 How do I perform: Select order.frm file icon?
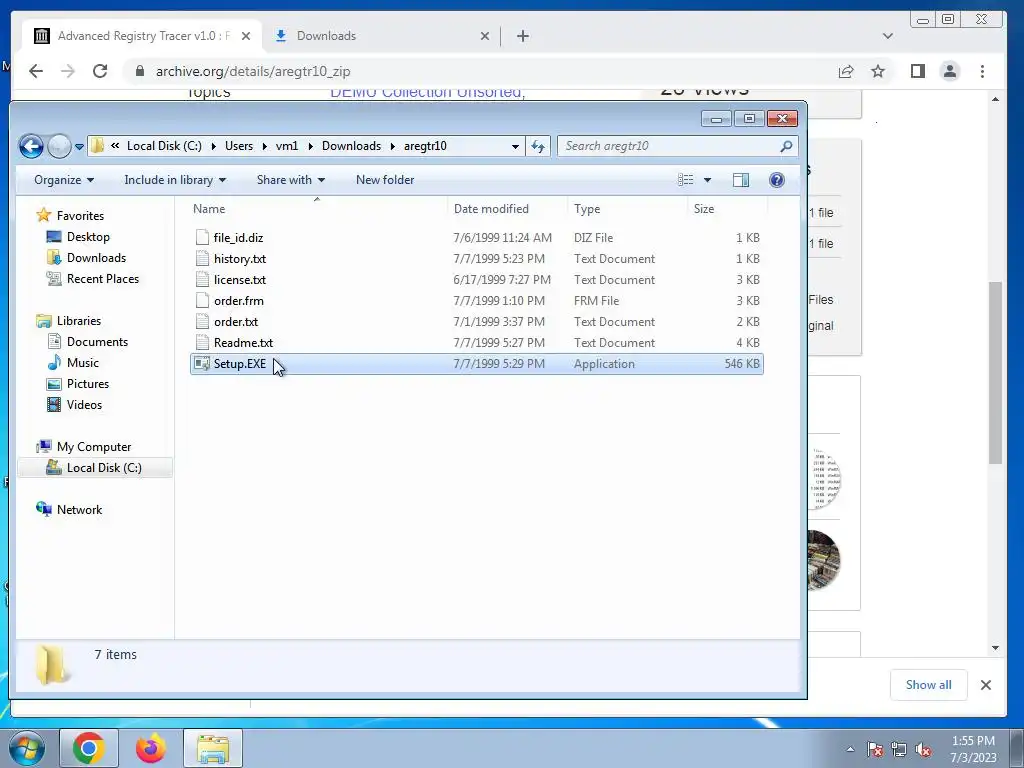point(202,300)
